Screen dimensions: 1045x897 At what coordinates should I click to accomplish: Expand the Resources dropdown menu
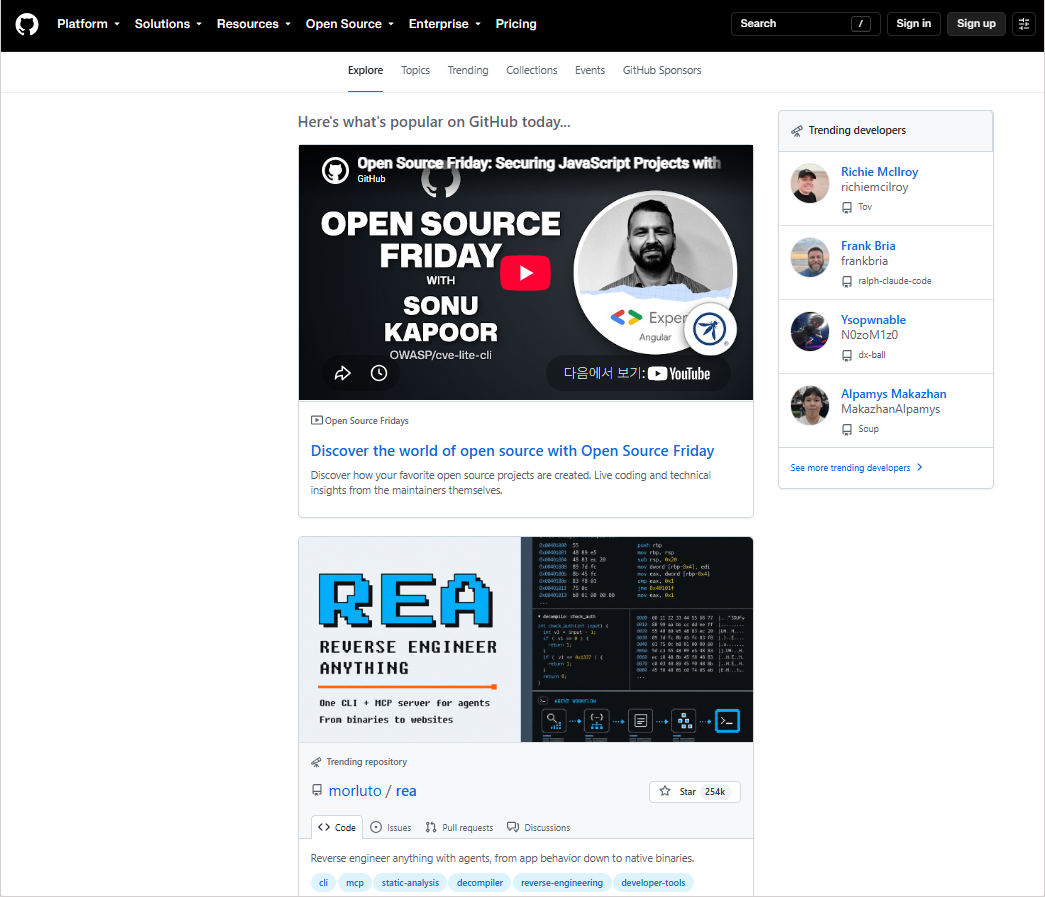pyautogui.click(x=254, y=24)
